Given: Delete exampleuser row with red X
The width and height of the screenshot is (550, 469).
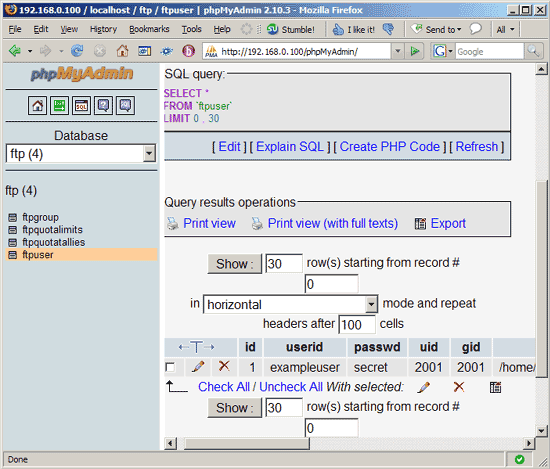Looking at the screenshot, I should 224,366.
